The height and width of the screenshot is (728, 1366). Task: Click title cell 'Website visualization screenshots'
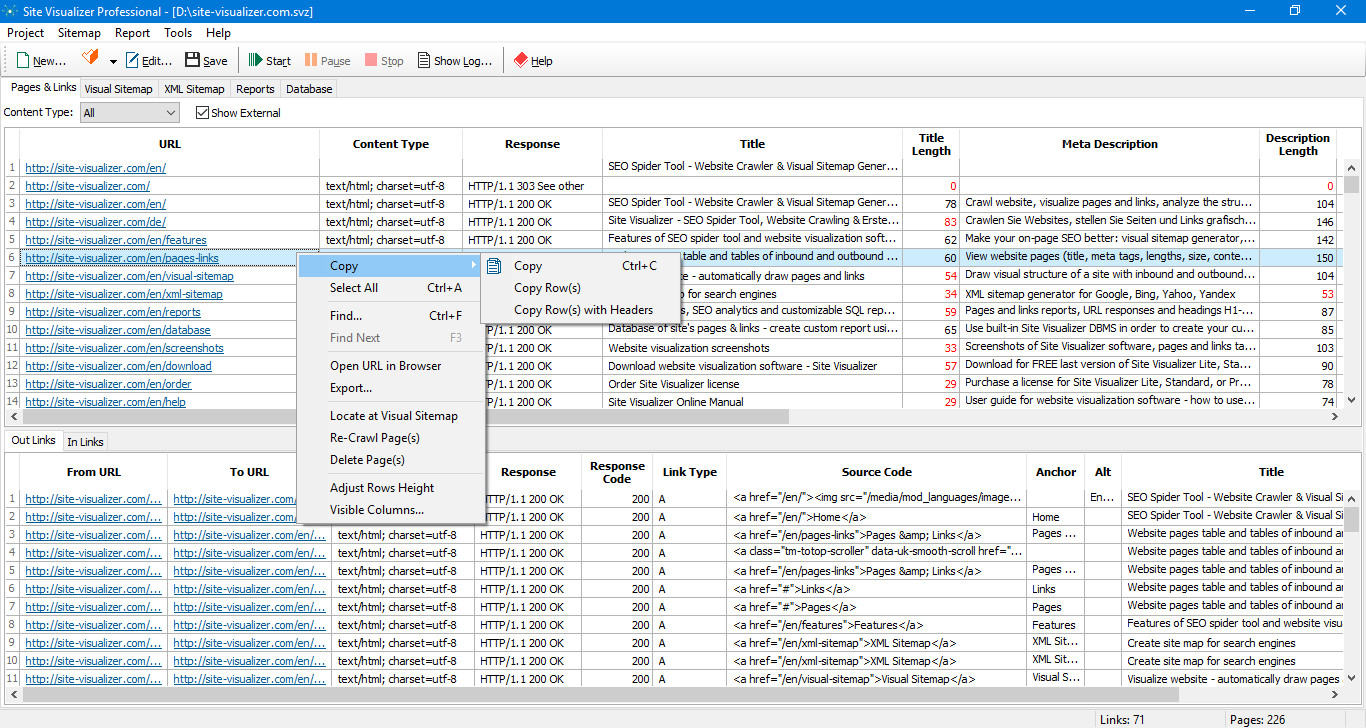(x=752, y=348)
